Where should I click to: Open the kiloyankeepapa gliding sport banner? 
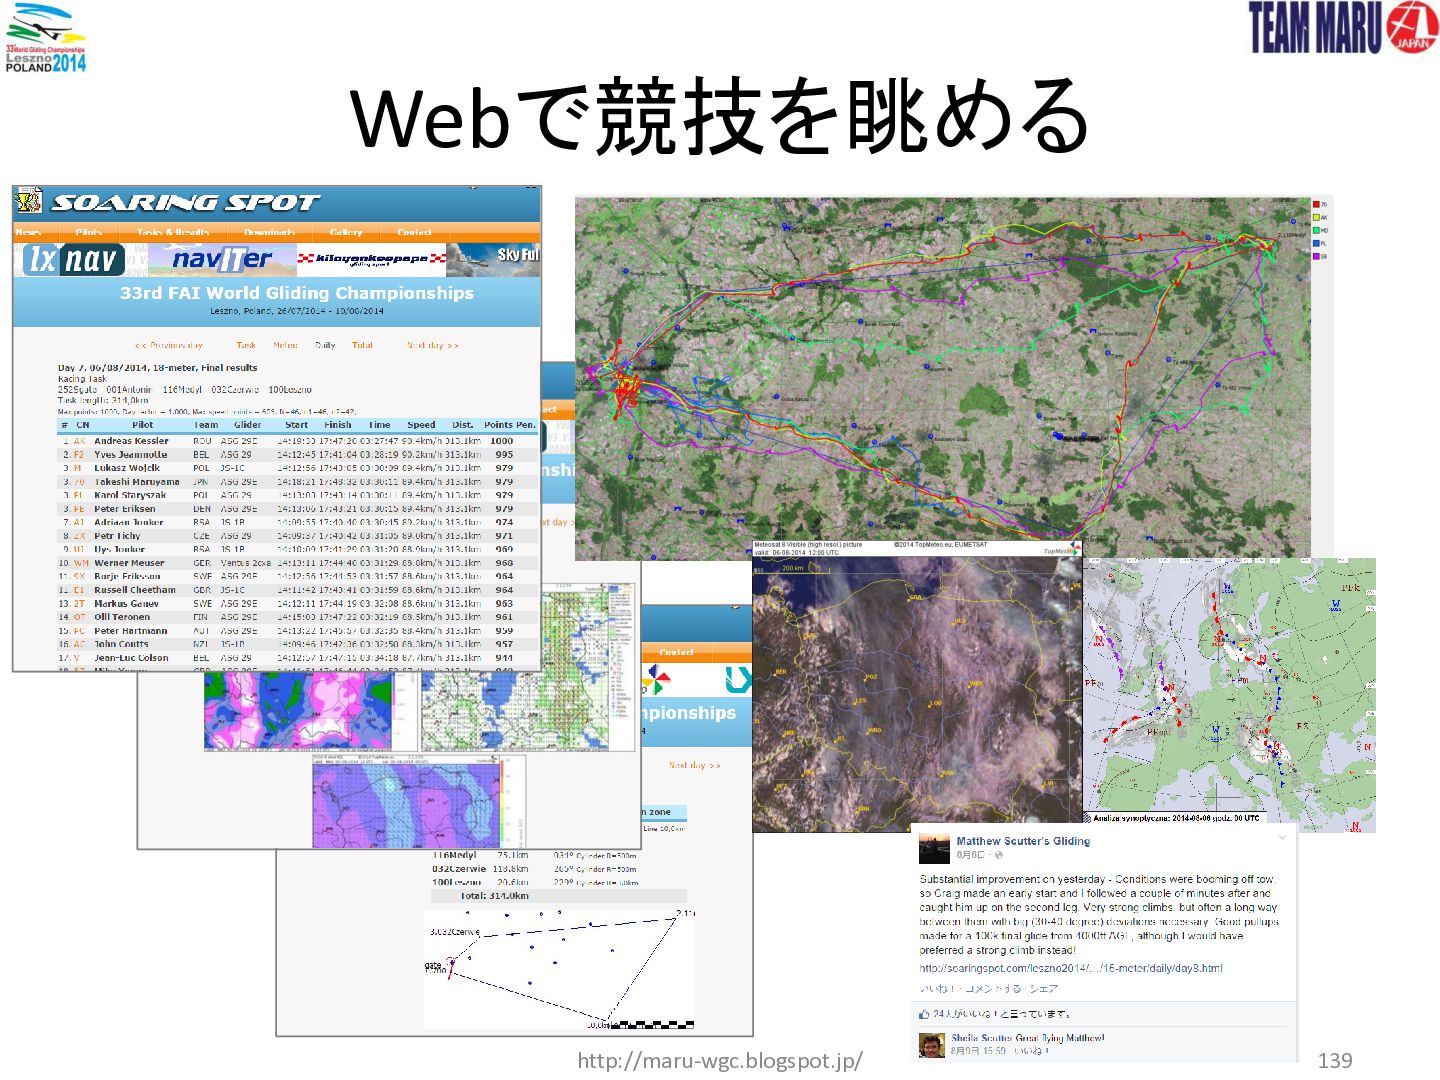click(371, 259)
